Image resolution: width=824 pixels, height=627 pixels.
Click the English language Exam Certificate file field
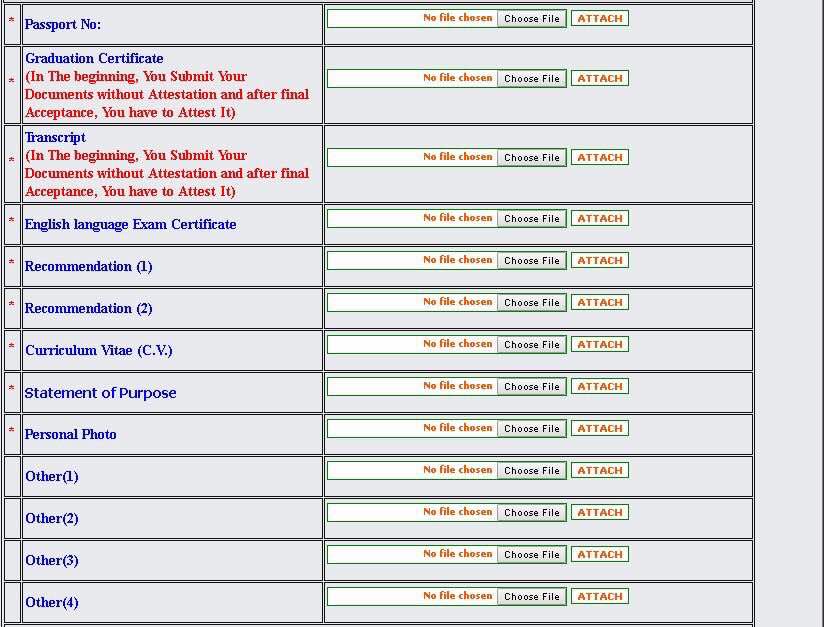click(x=412, y=218)
